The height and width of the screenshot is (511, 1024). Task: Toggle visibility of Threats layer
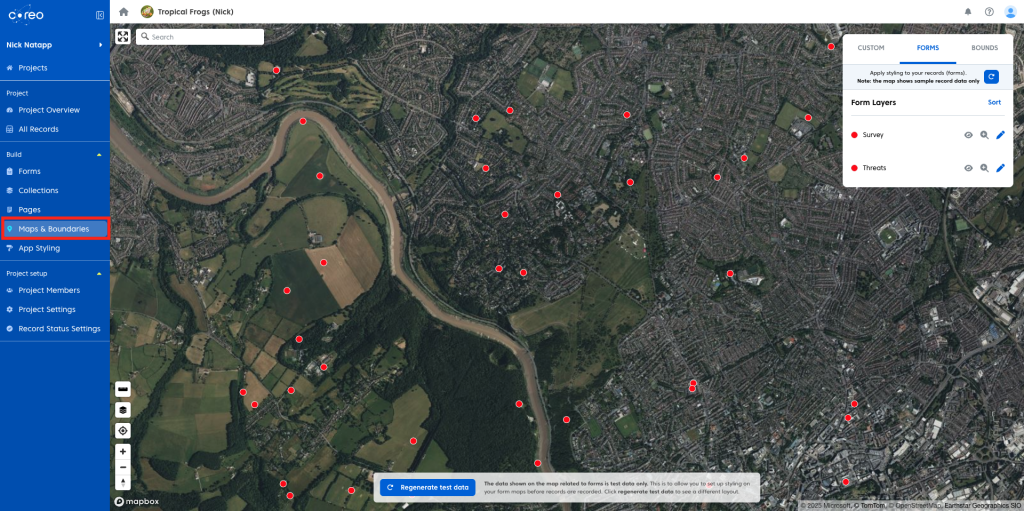tap(968, 168)
